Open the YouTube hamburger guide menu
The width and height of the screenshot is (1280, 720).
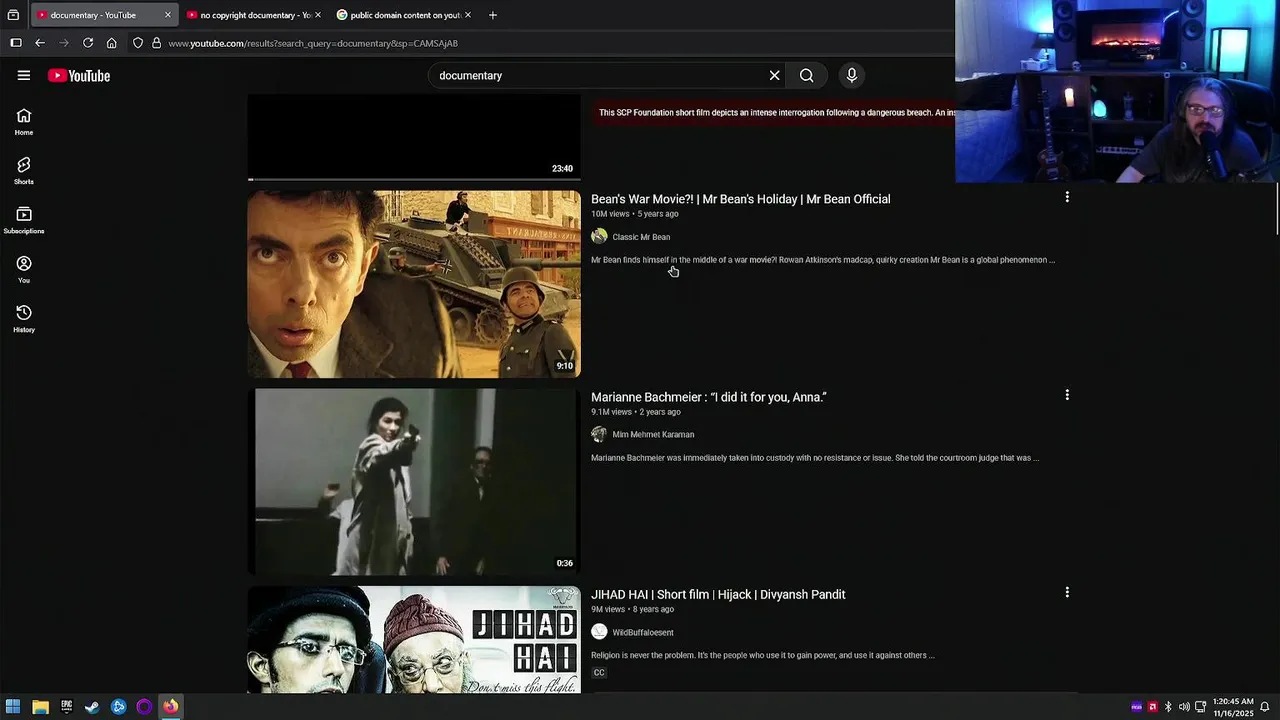[x=24, y=75]
